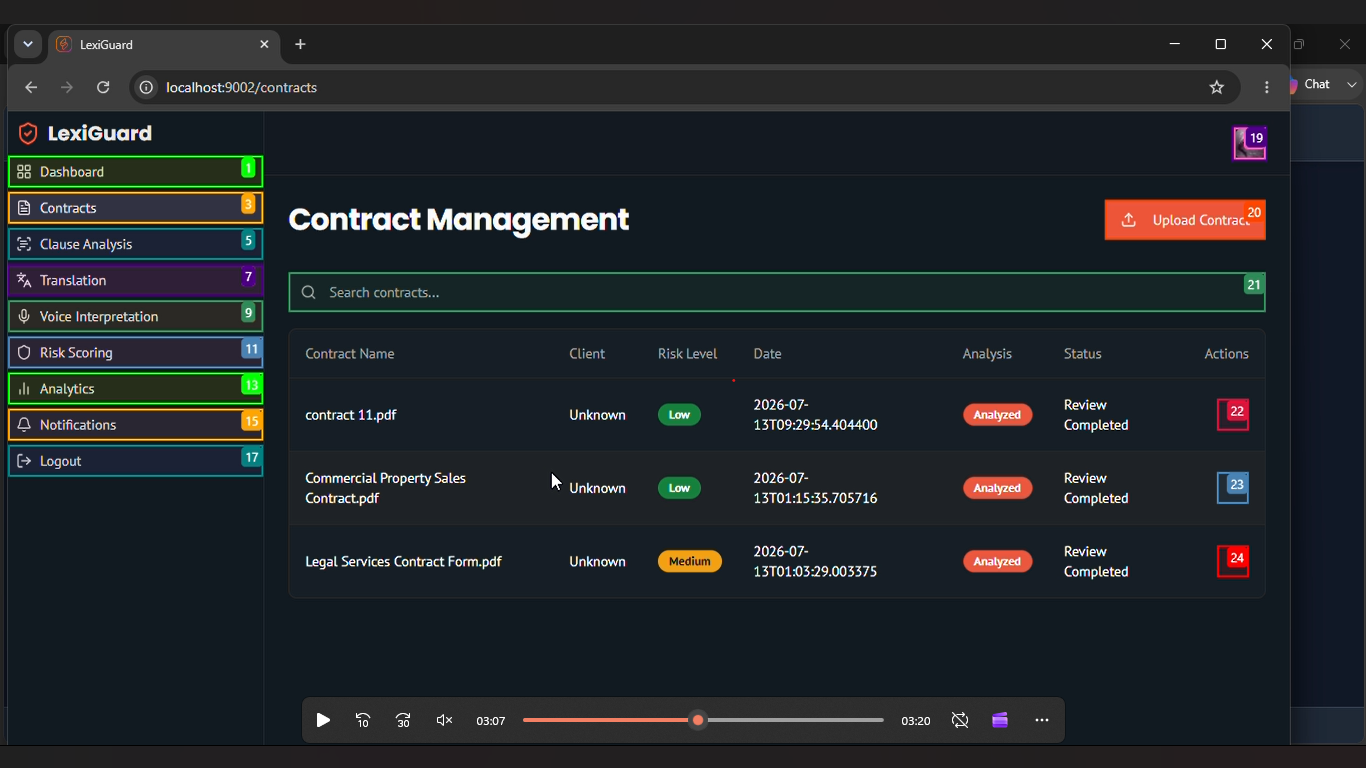Close the LexiGuard browser tab
1366x768 pixels.
264,44
